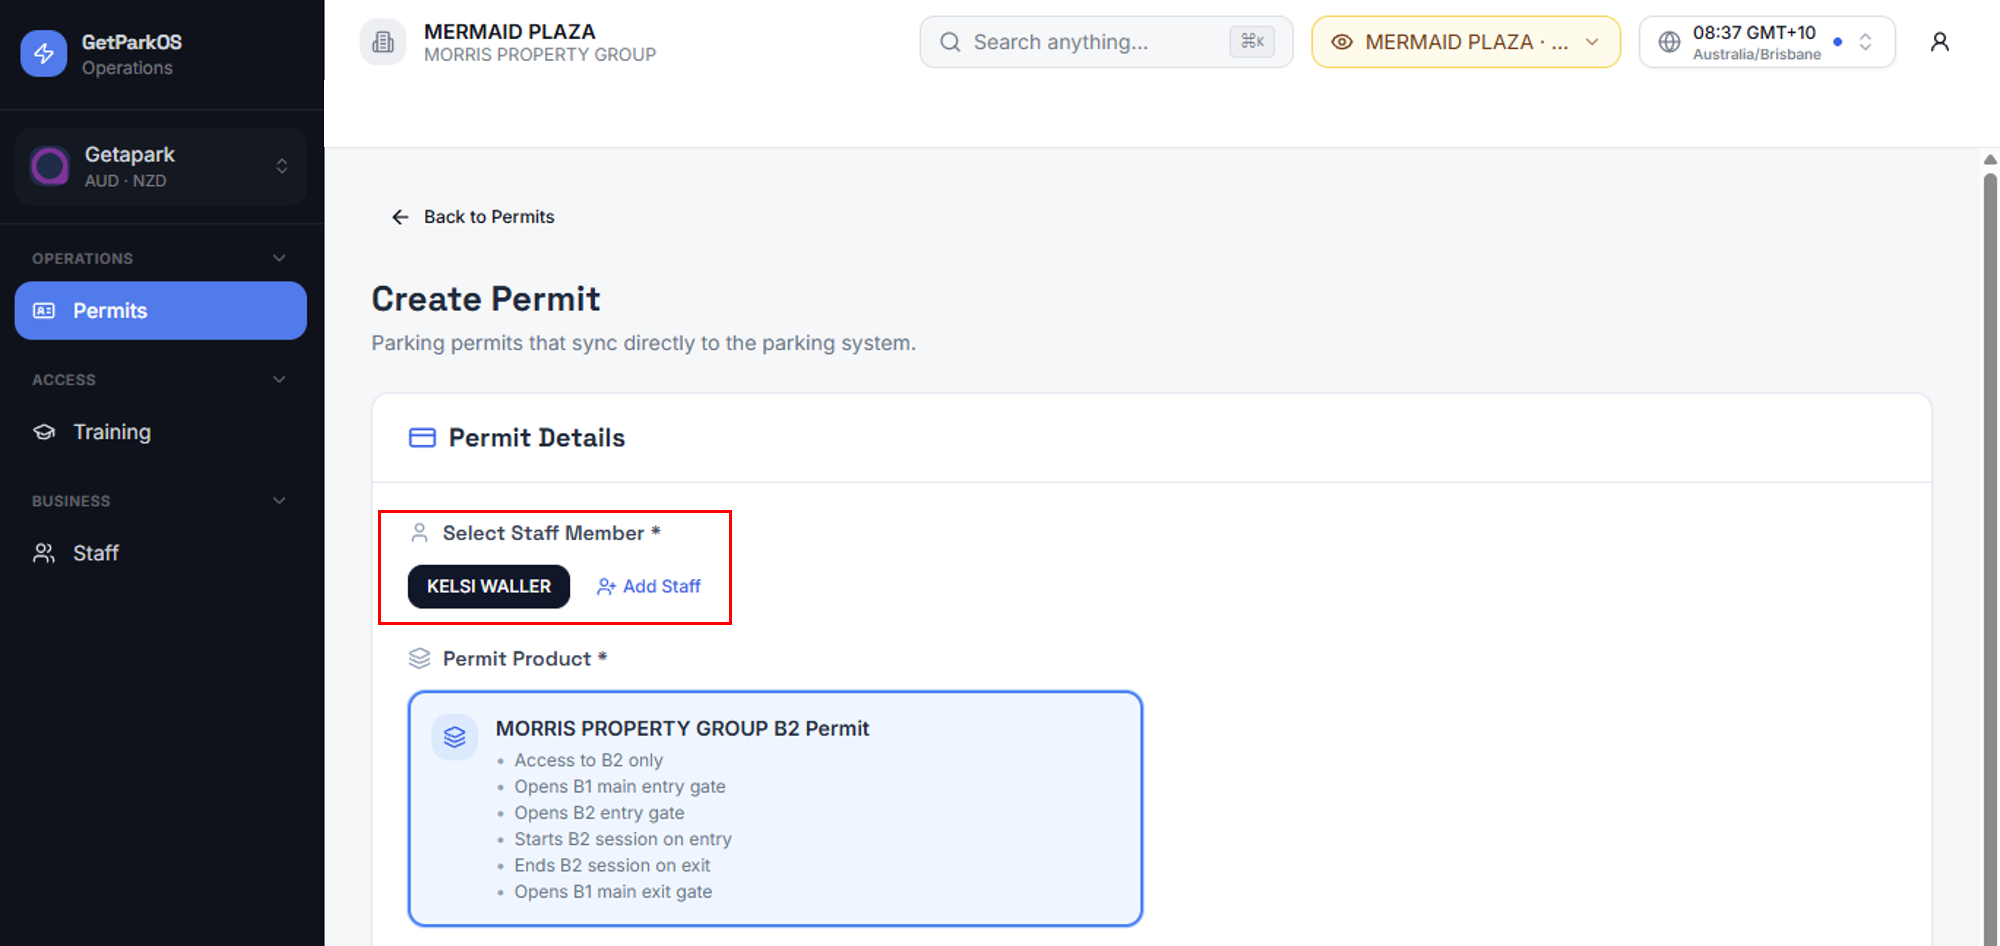Click the Getapark organization avatar
Image resolution: width=2000 pixels, height=946 pixels.
50,166
